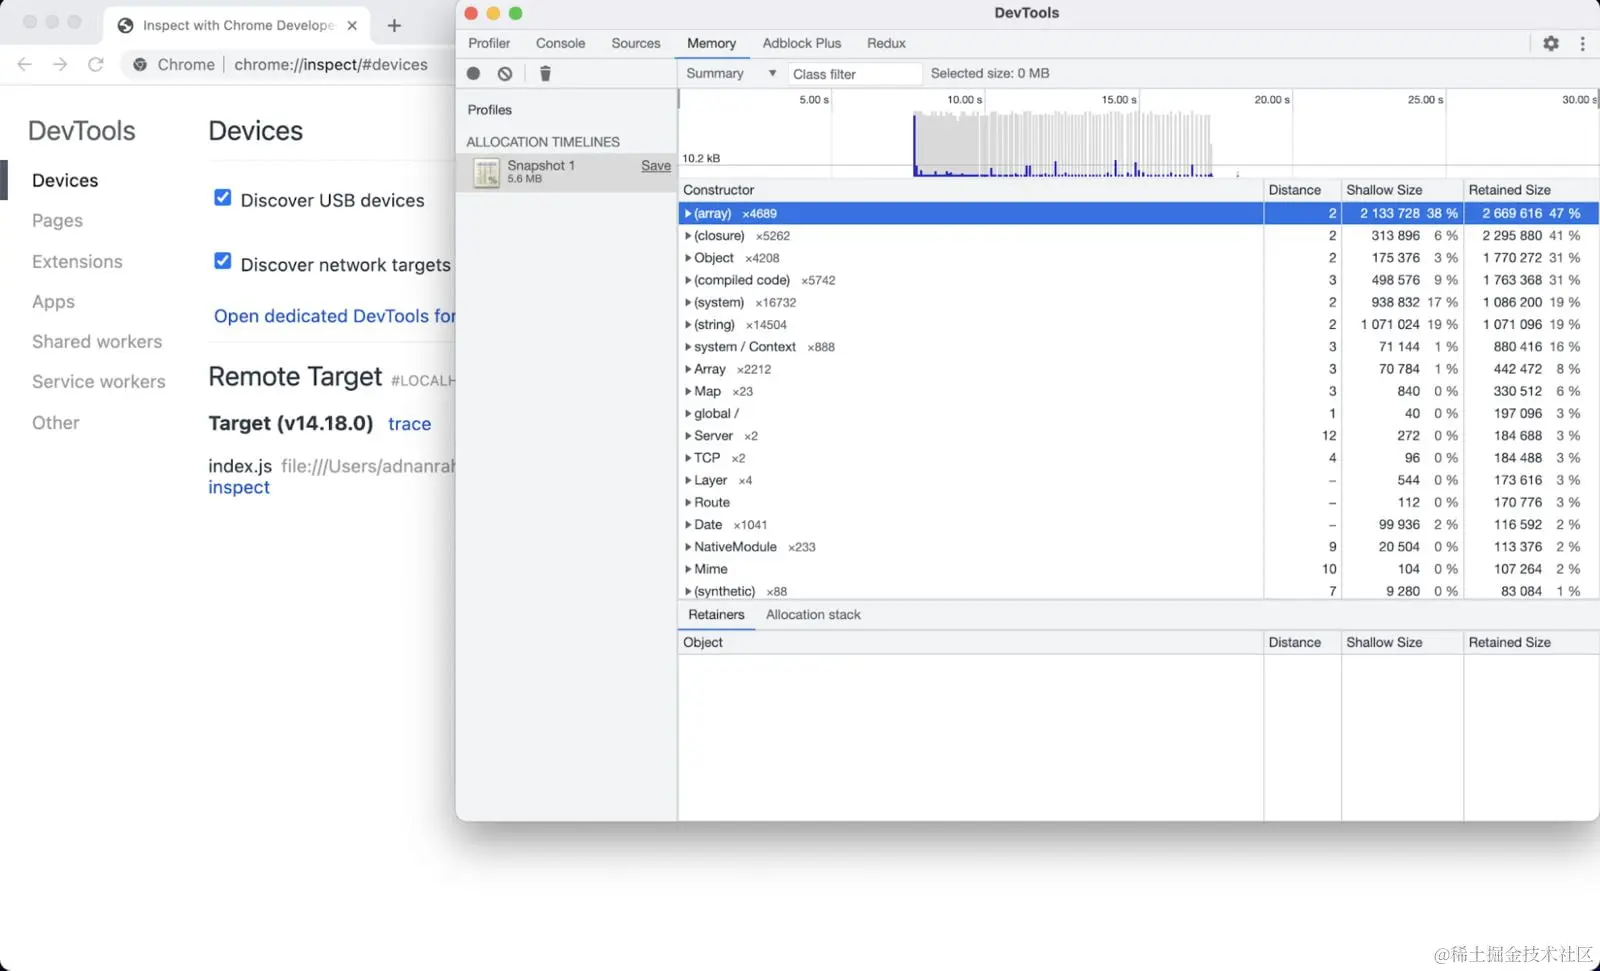Navigate back using Chrome's back arrow
This screenshot has height=971, width=1600.
click(x=24, y=64)
